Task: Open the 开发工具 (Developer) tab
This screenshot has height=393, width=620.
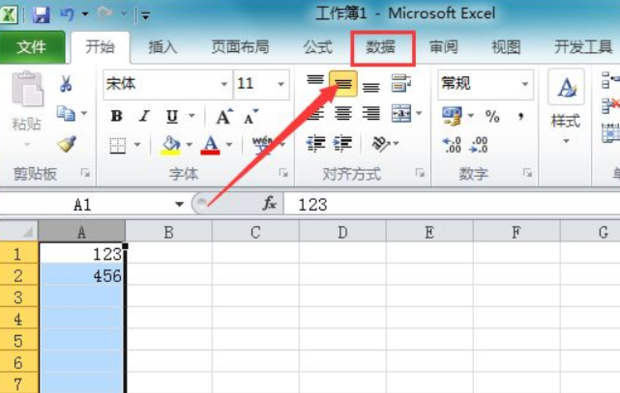Action: 583,47
